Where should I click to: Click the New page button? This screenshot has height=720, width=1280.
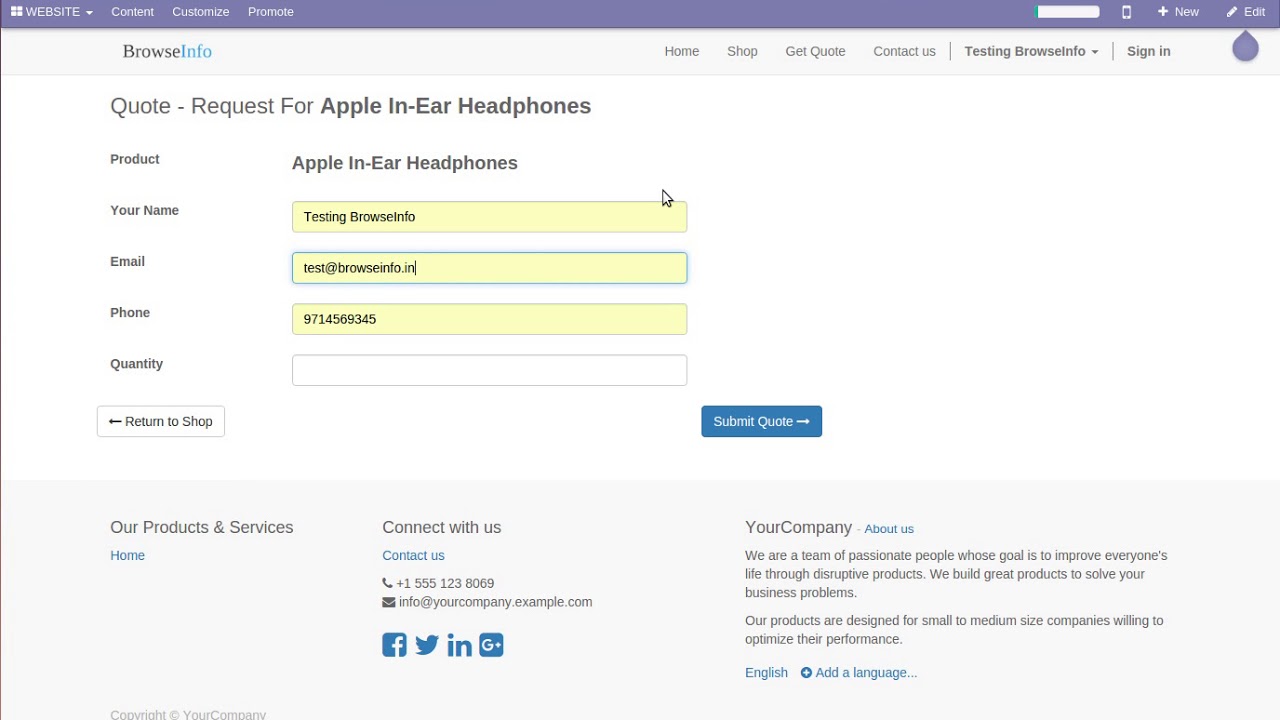tap(1178, 12)
